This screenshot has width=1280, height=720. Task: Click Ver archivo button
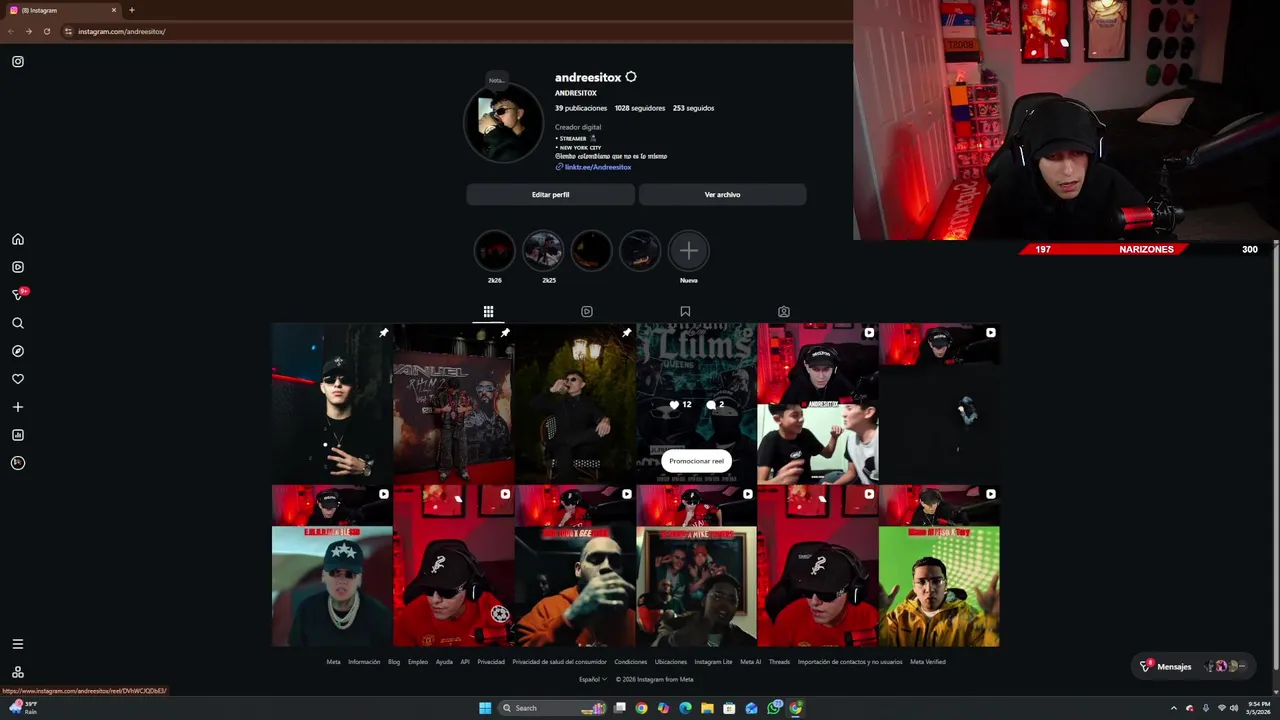[722, 195]
